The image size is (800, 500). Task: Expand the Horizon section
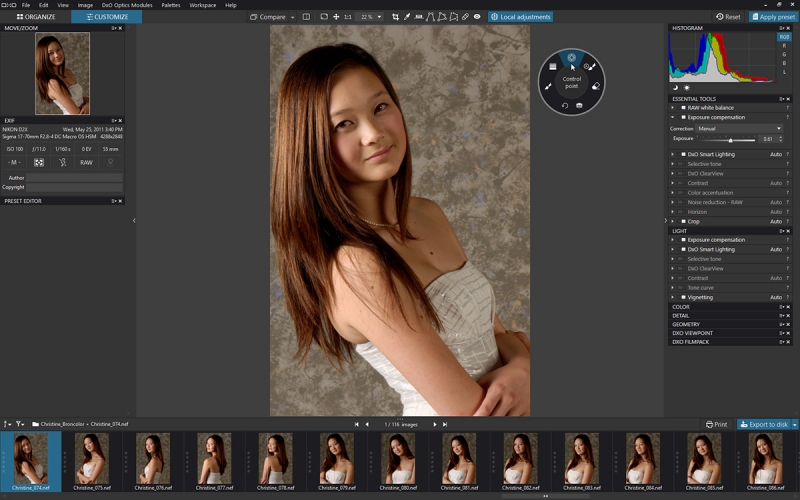tap(672, 212)
